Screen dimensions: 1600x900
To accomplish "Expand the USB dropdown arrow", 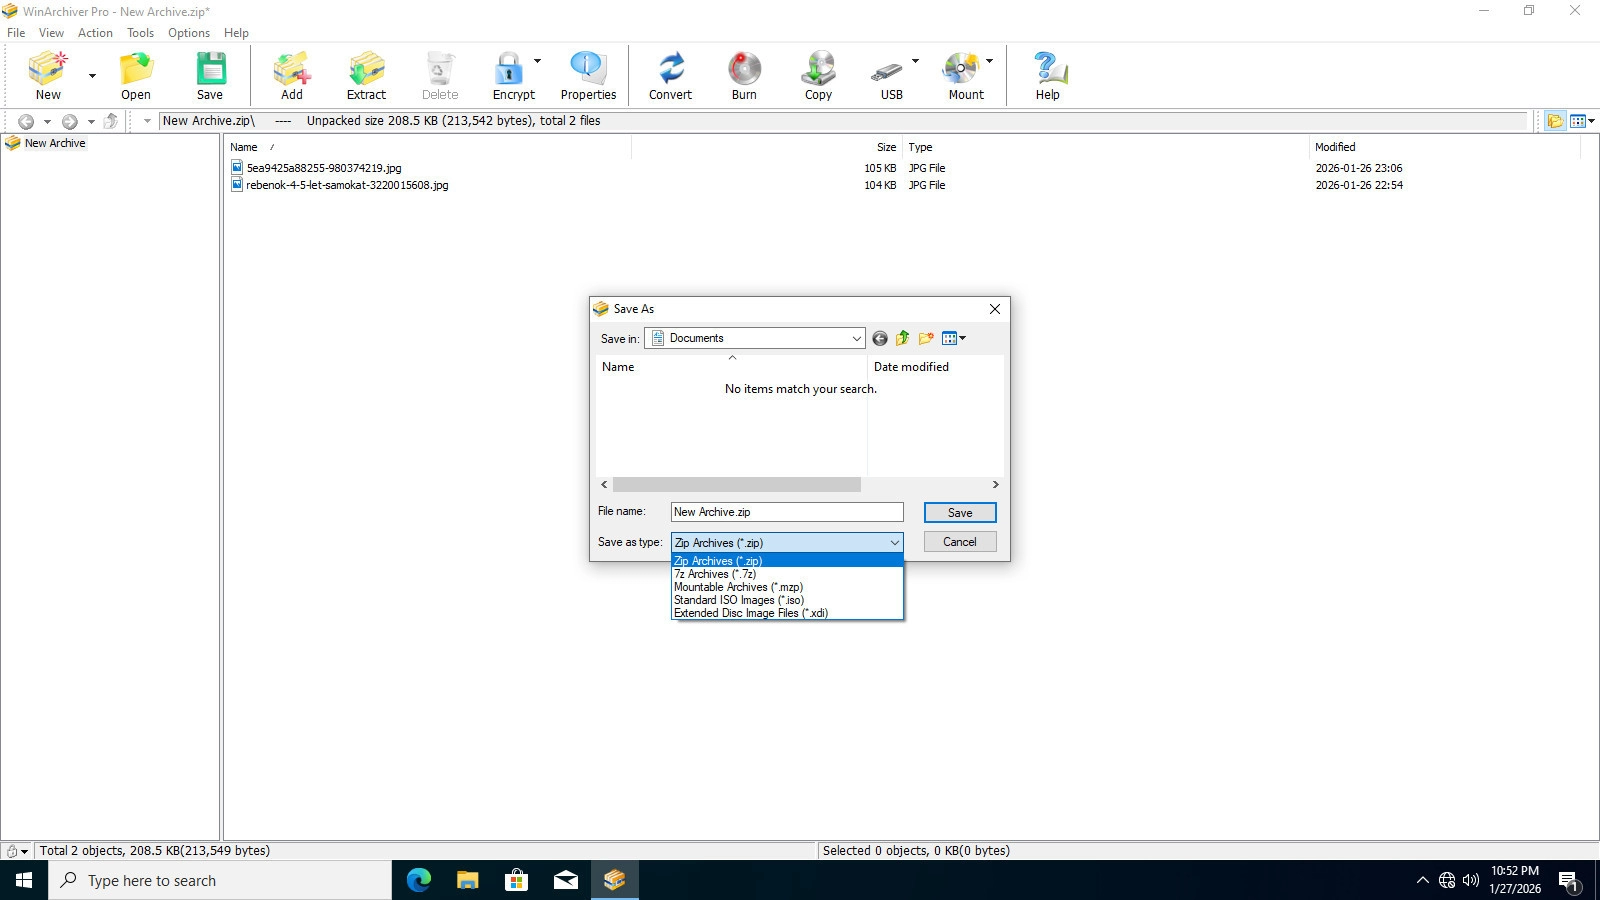I will (915, 61).
